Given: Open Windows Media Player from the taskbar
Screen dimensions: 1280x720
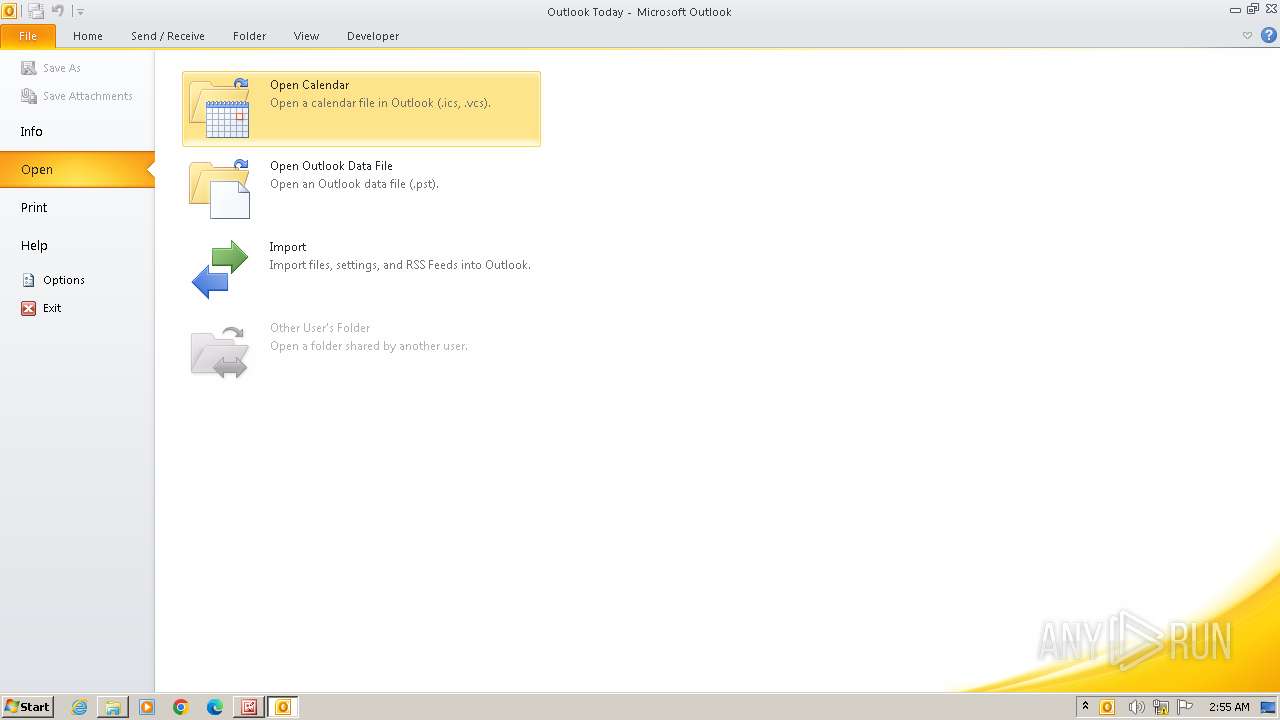Looking at the screenshot, I should pos(147,707).
